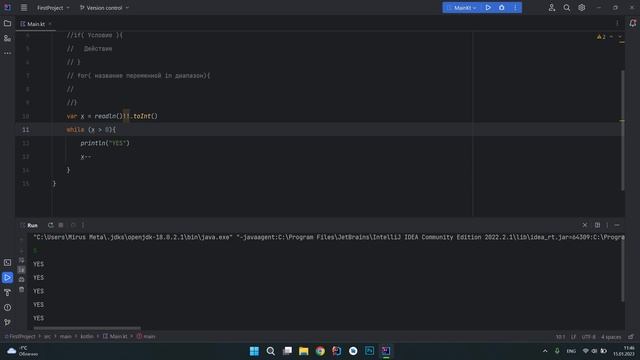This screenshot has height=360, width=640.
Task: Open Run panel toolbar more options
Action: [83, 225]
